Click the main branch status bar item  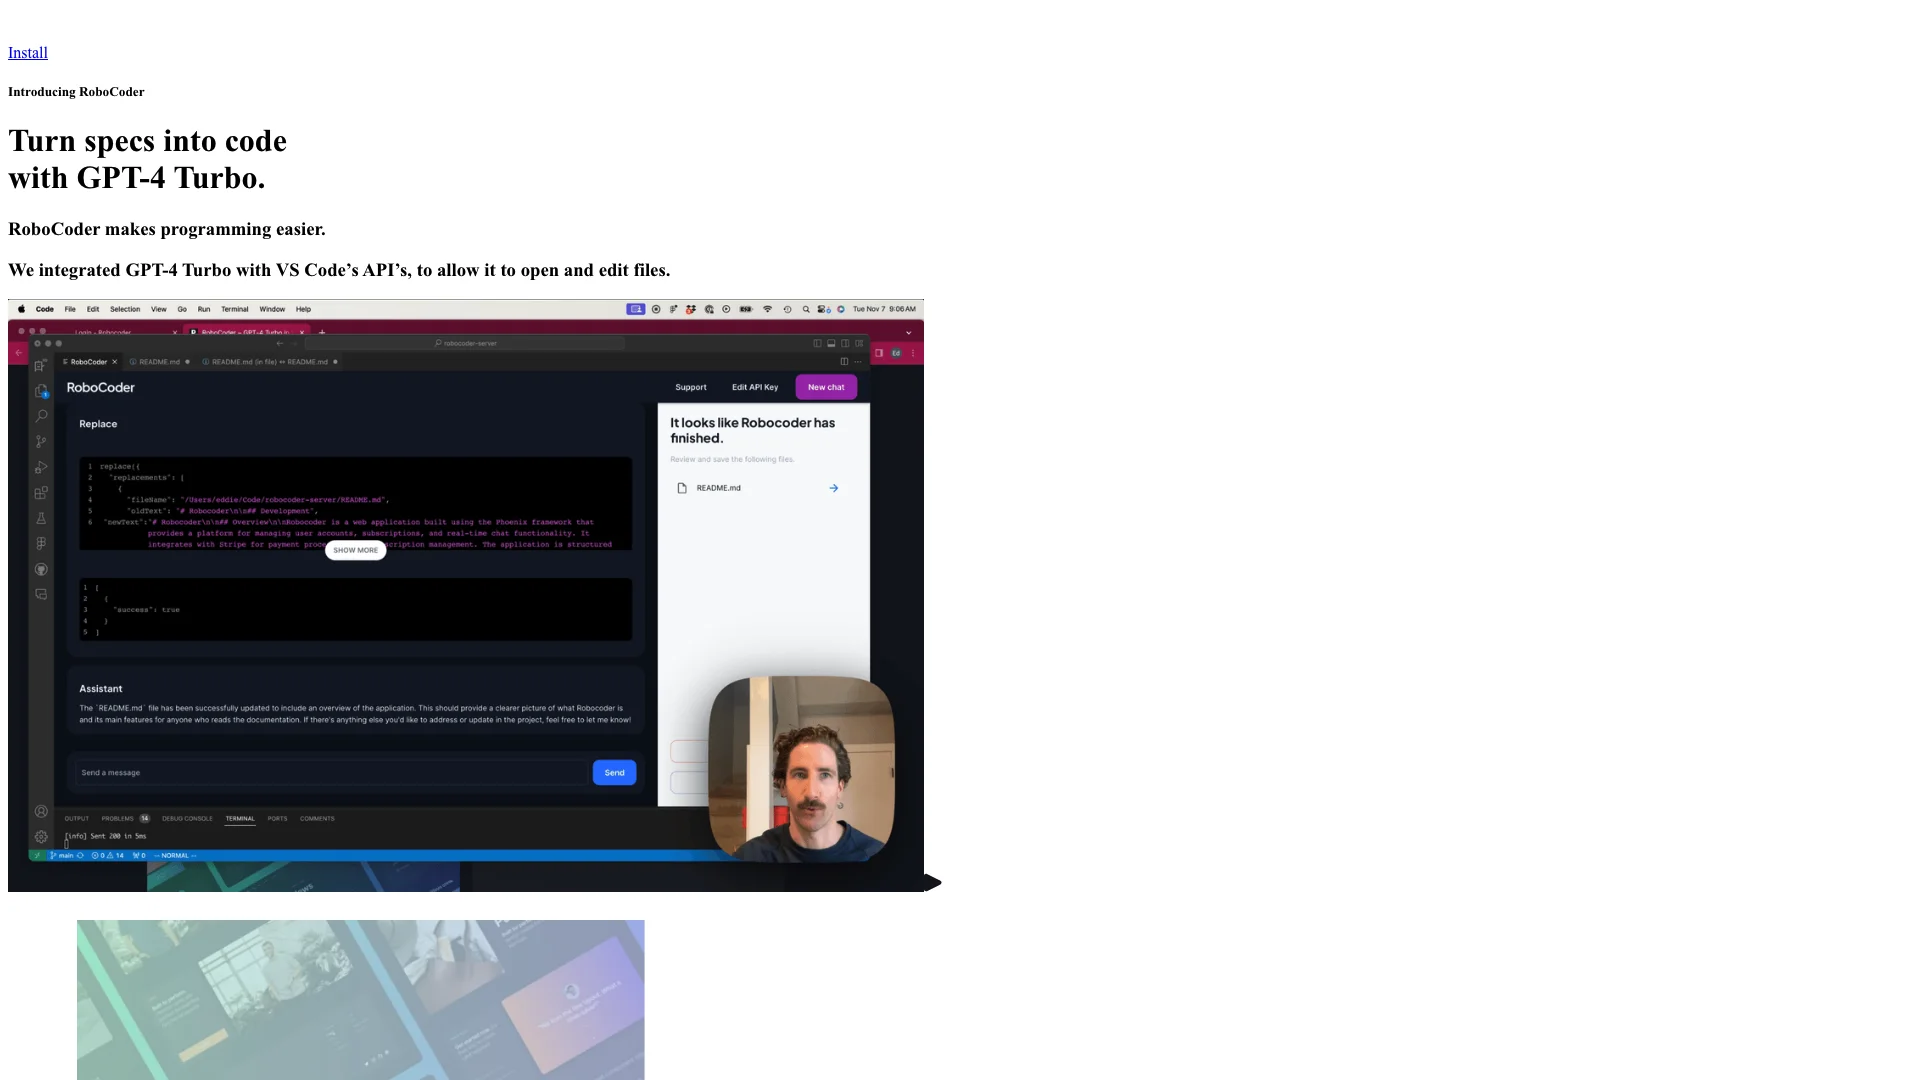(x=67, y=856)
